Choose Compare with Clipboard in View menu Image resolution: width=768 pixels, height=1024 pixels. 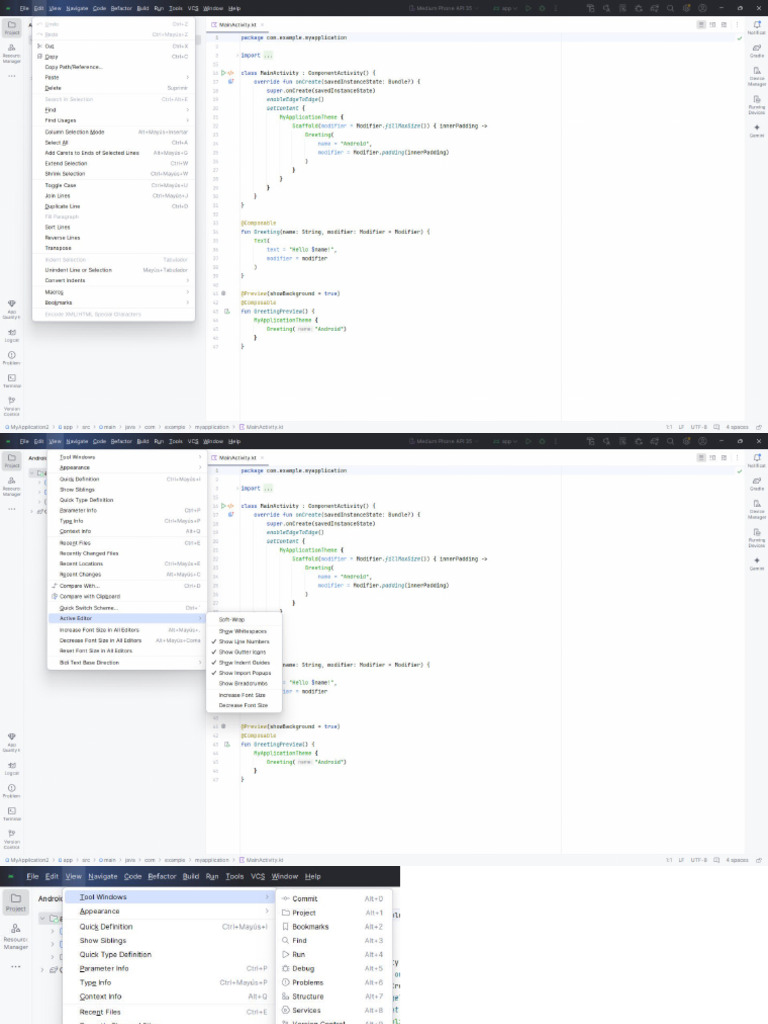click(90, 597)
